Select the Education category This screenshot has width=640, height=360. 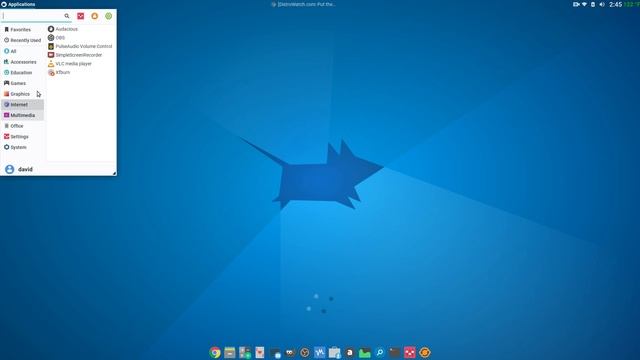22,72
